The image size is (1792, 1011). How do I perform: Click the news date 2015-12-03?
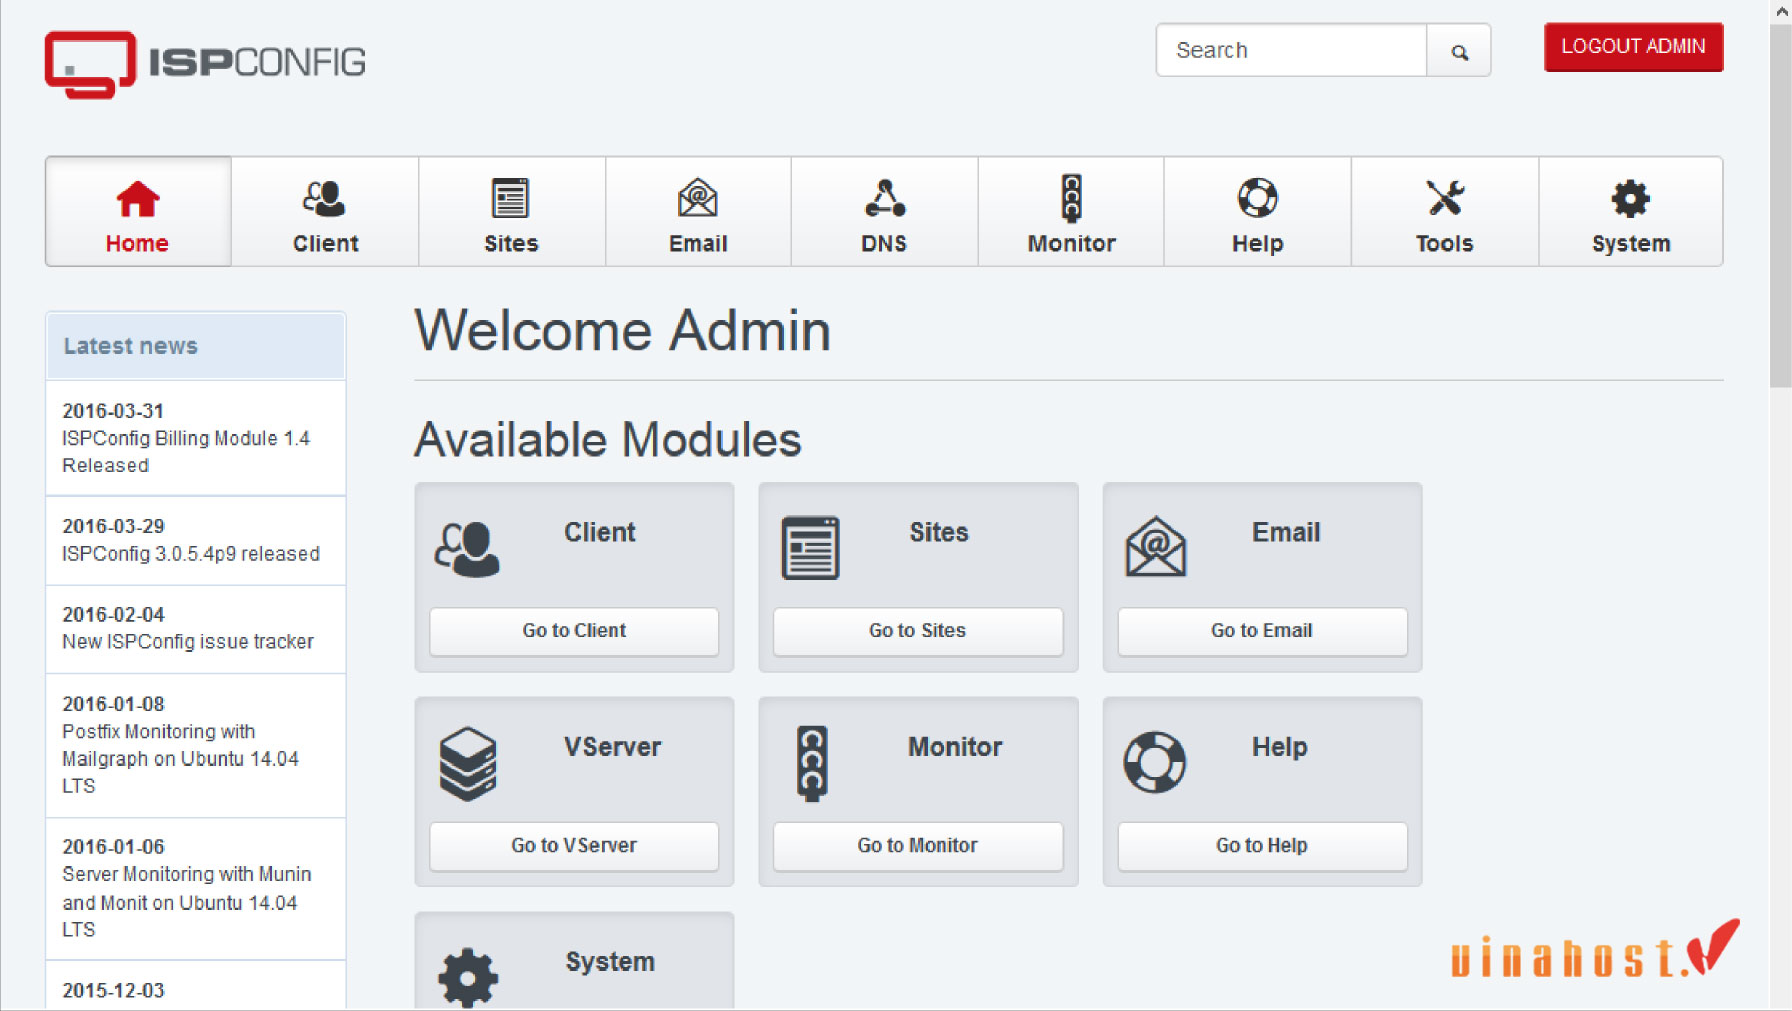point(113,990)
